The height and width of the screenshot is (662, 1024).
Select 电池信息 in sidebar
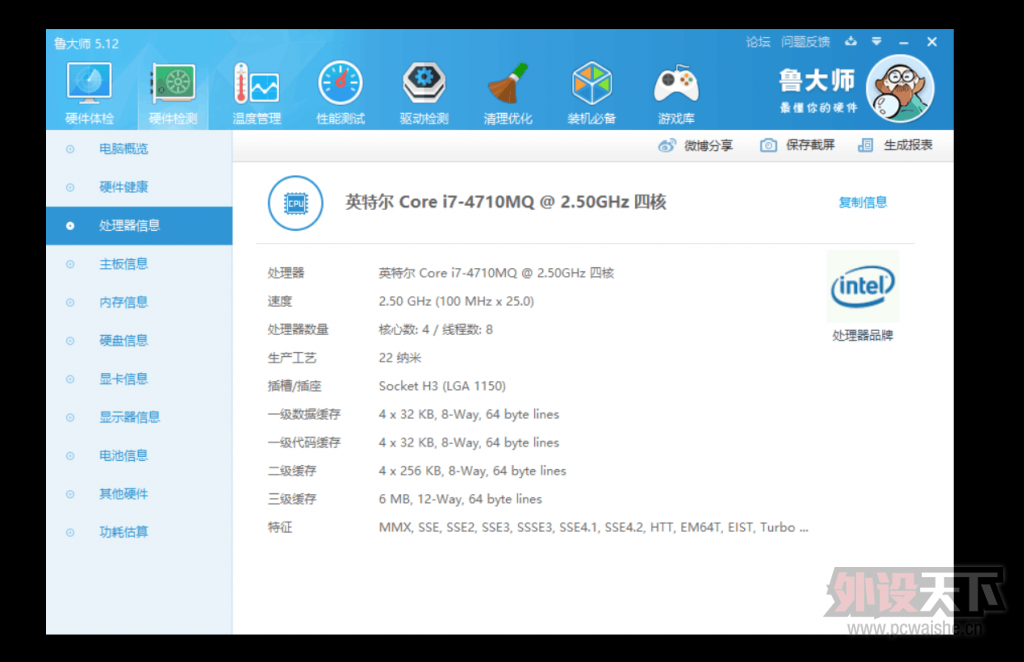pyautogui.click(x=139, y=456)
